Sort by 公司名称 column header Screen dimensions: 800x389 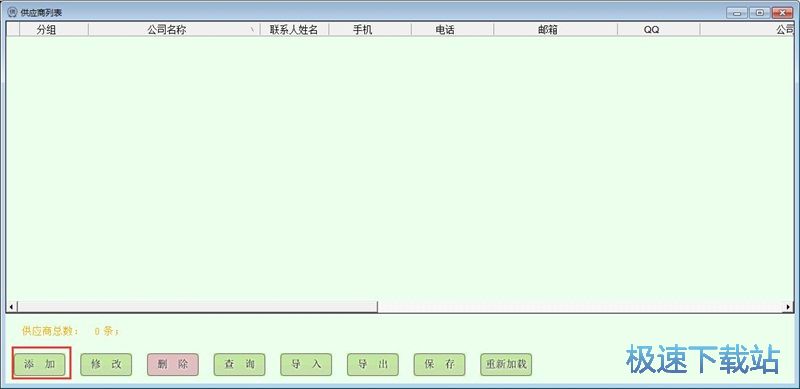(x=174, y=30)
